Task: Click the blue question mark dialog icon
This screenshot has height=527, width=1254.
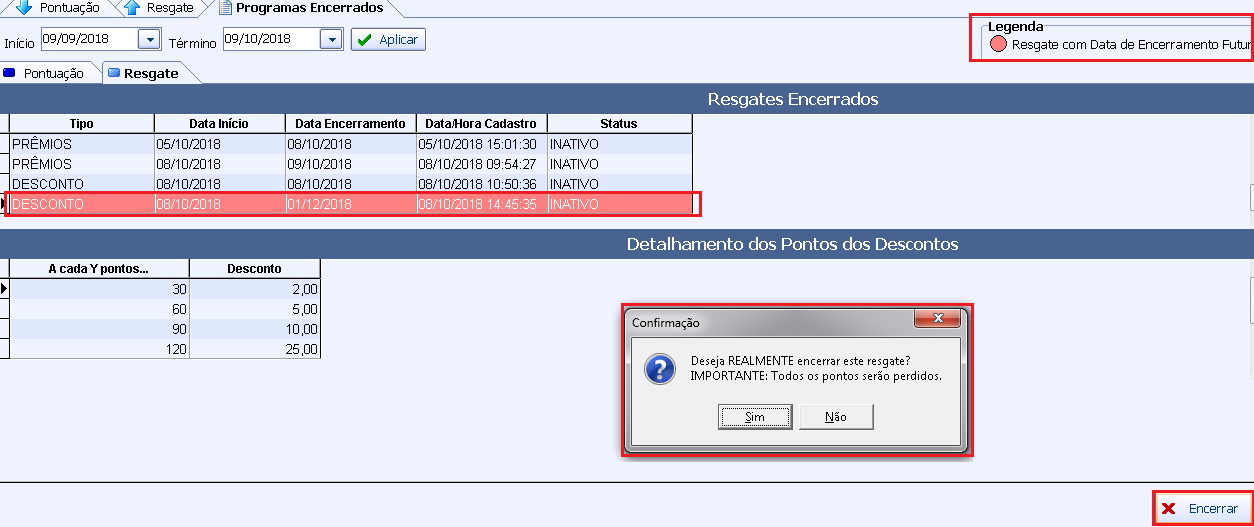Action: 659,369
